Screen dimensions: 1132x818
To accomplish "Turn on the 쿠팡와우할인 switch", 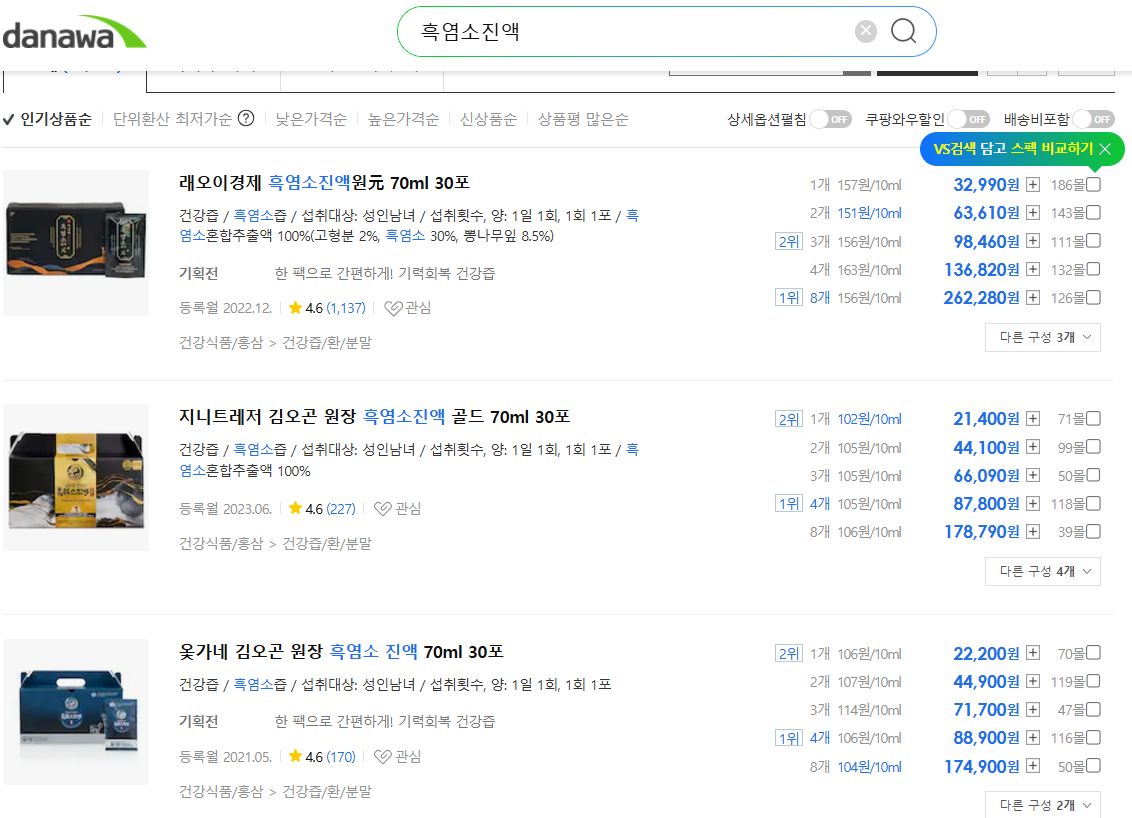I will [968, 118].
